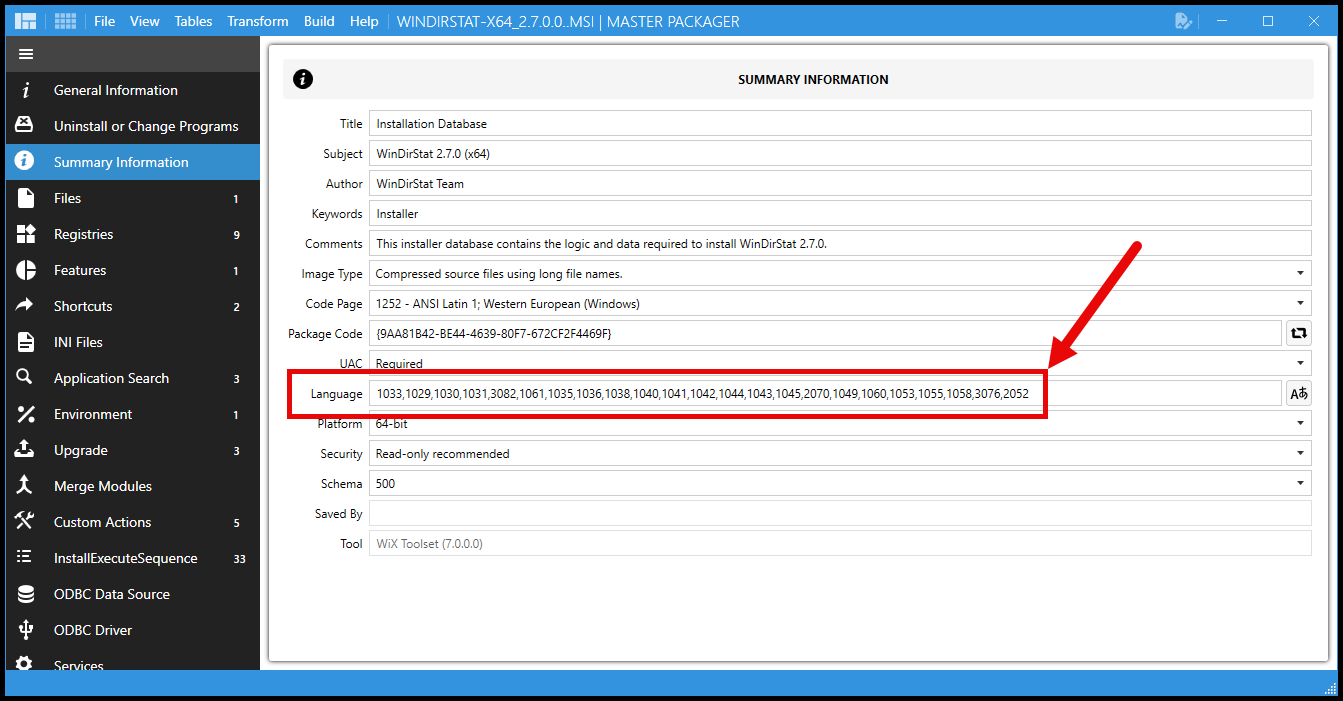Expand the UAC dropdown
This screenshot has height=701, width=1343.
tap(1300, 363)
